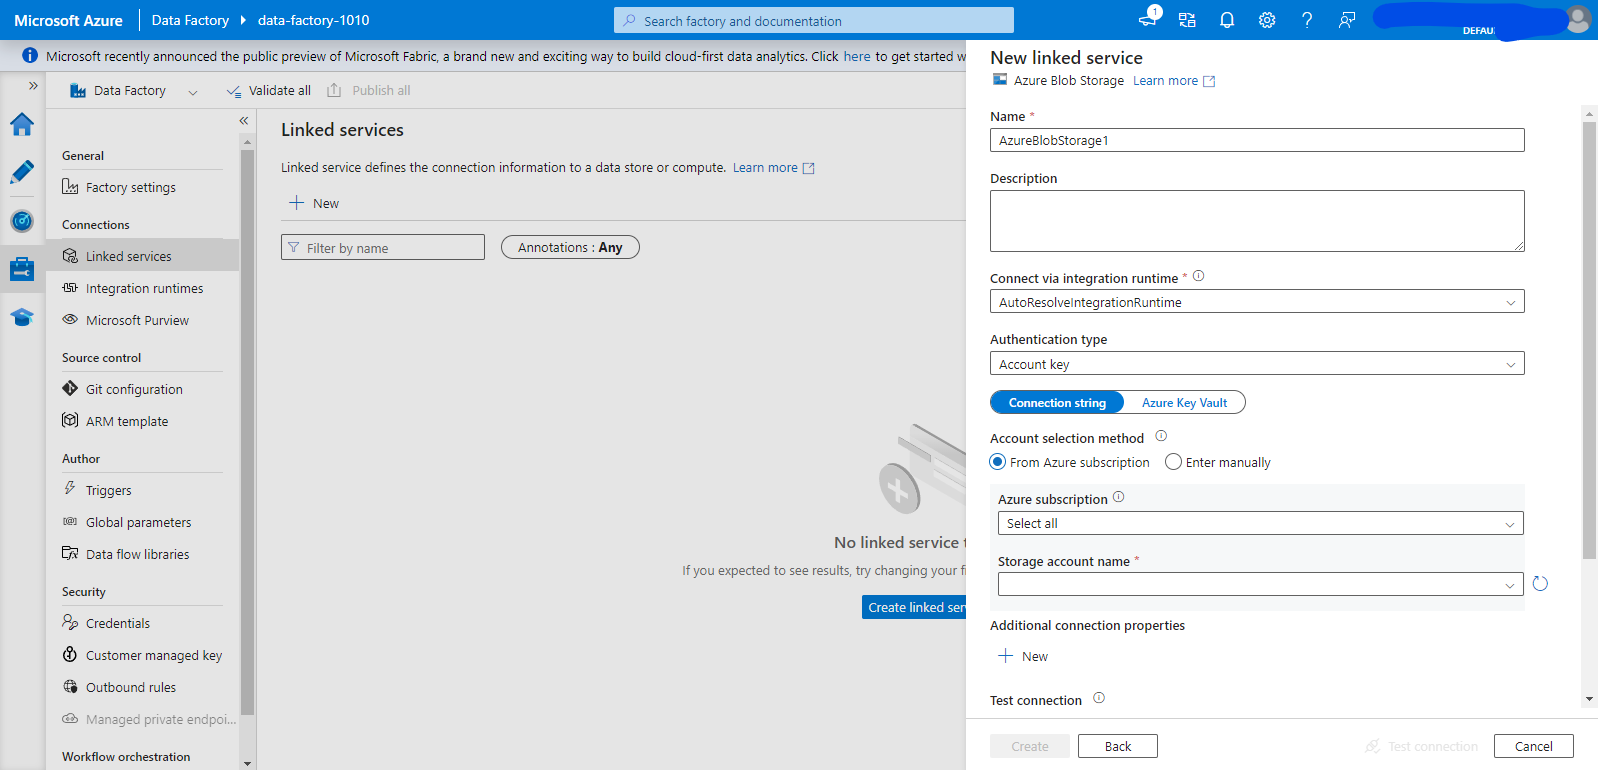Open the settings gear icon
The width and height of the screenshot is (1598, 770).
point(1267,20)
